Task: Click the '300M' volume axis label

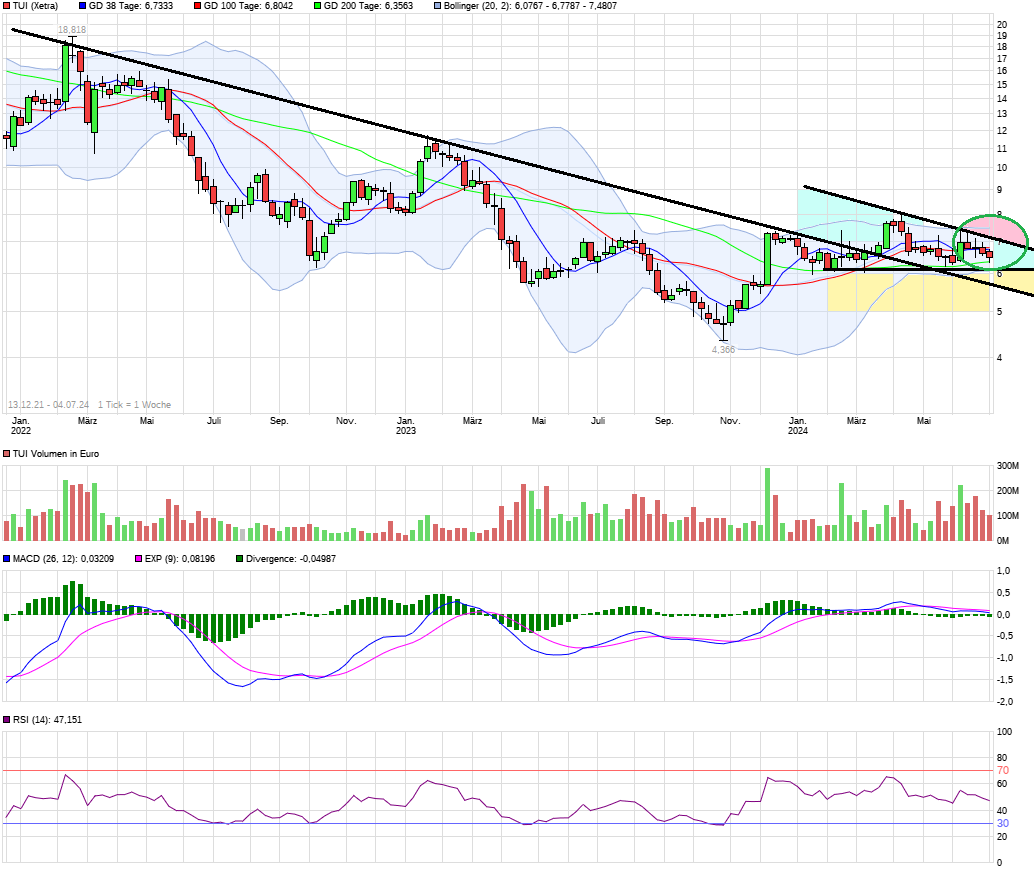Action: [1008, 466]
